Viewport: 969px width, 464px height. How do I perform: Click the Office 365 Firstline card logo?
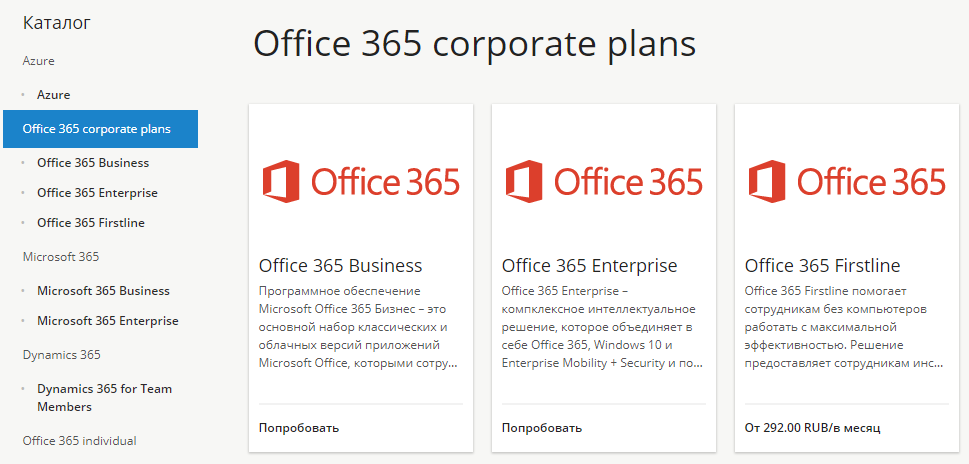tap(846, 181)
